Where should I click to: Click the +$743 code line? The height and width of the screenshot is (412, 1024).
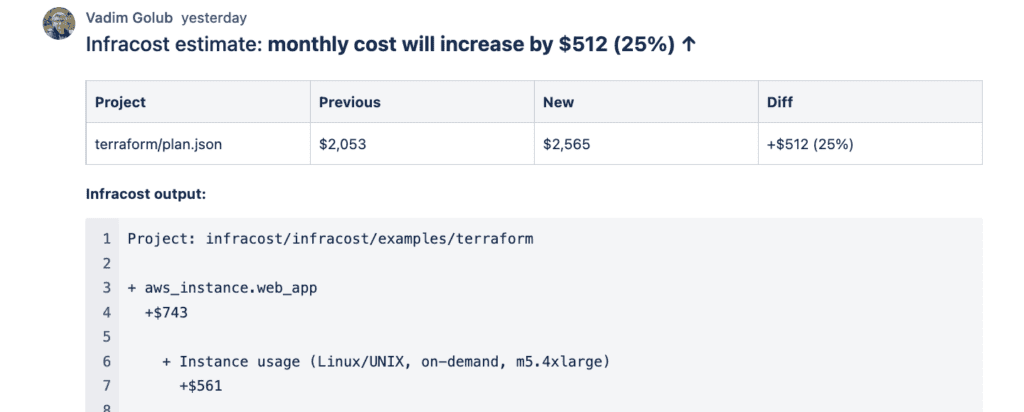pyautogui.click(x=167, y=313)
